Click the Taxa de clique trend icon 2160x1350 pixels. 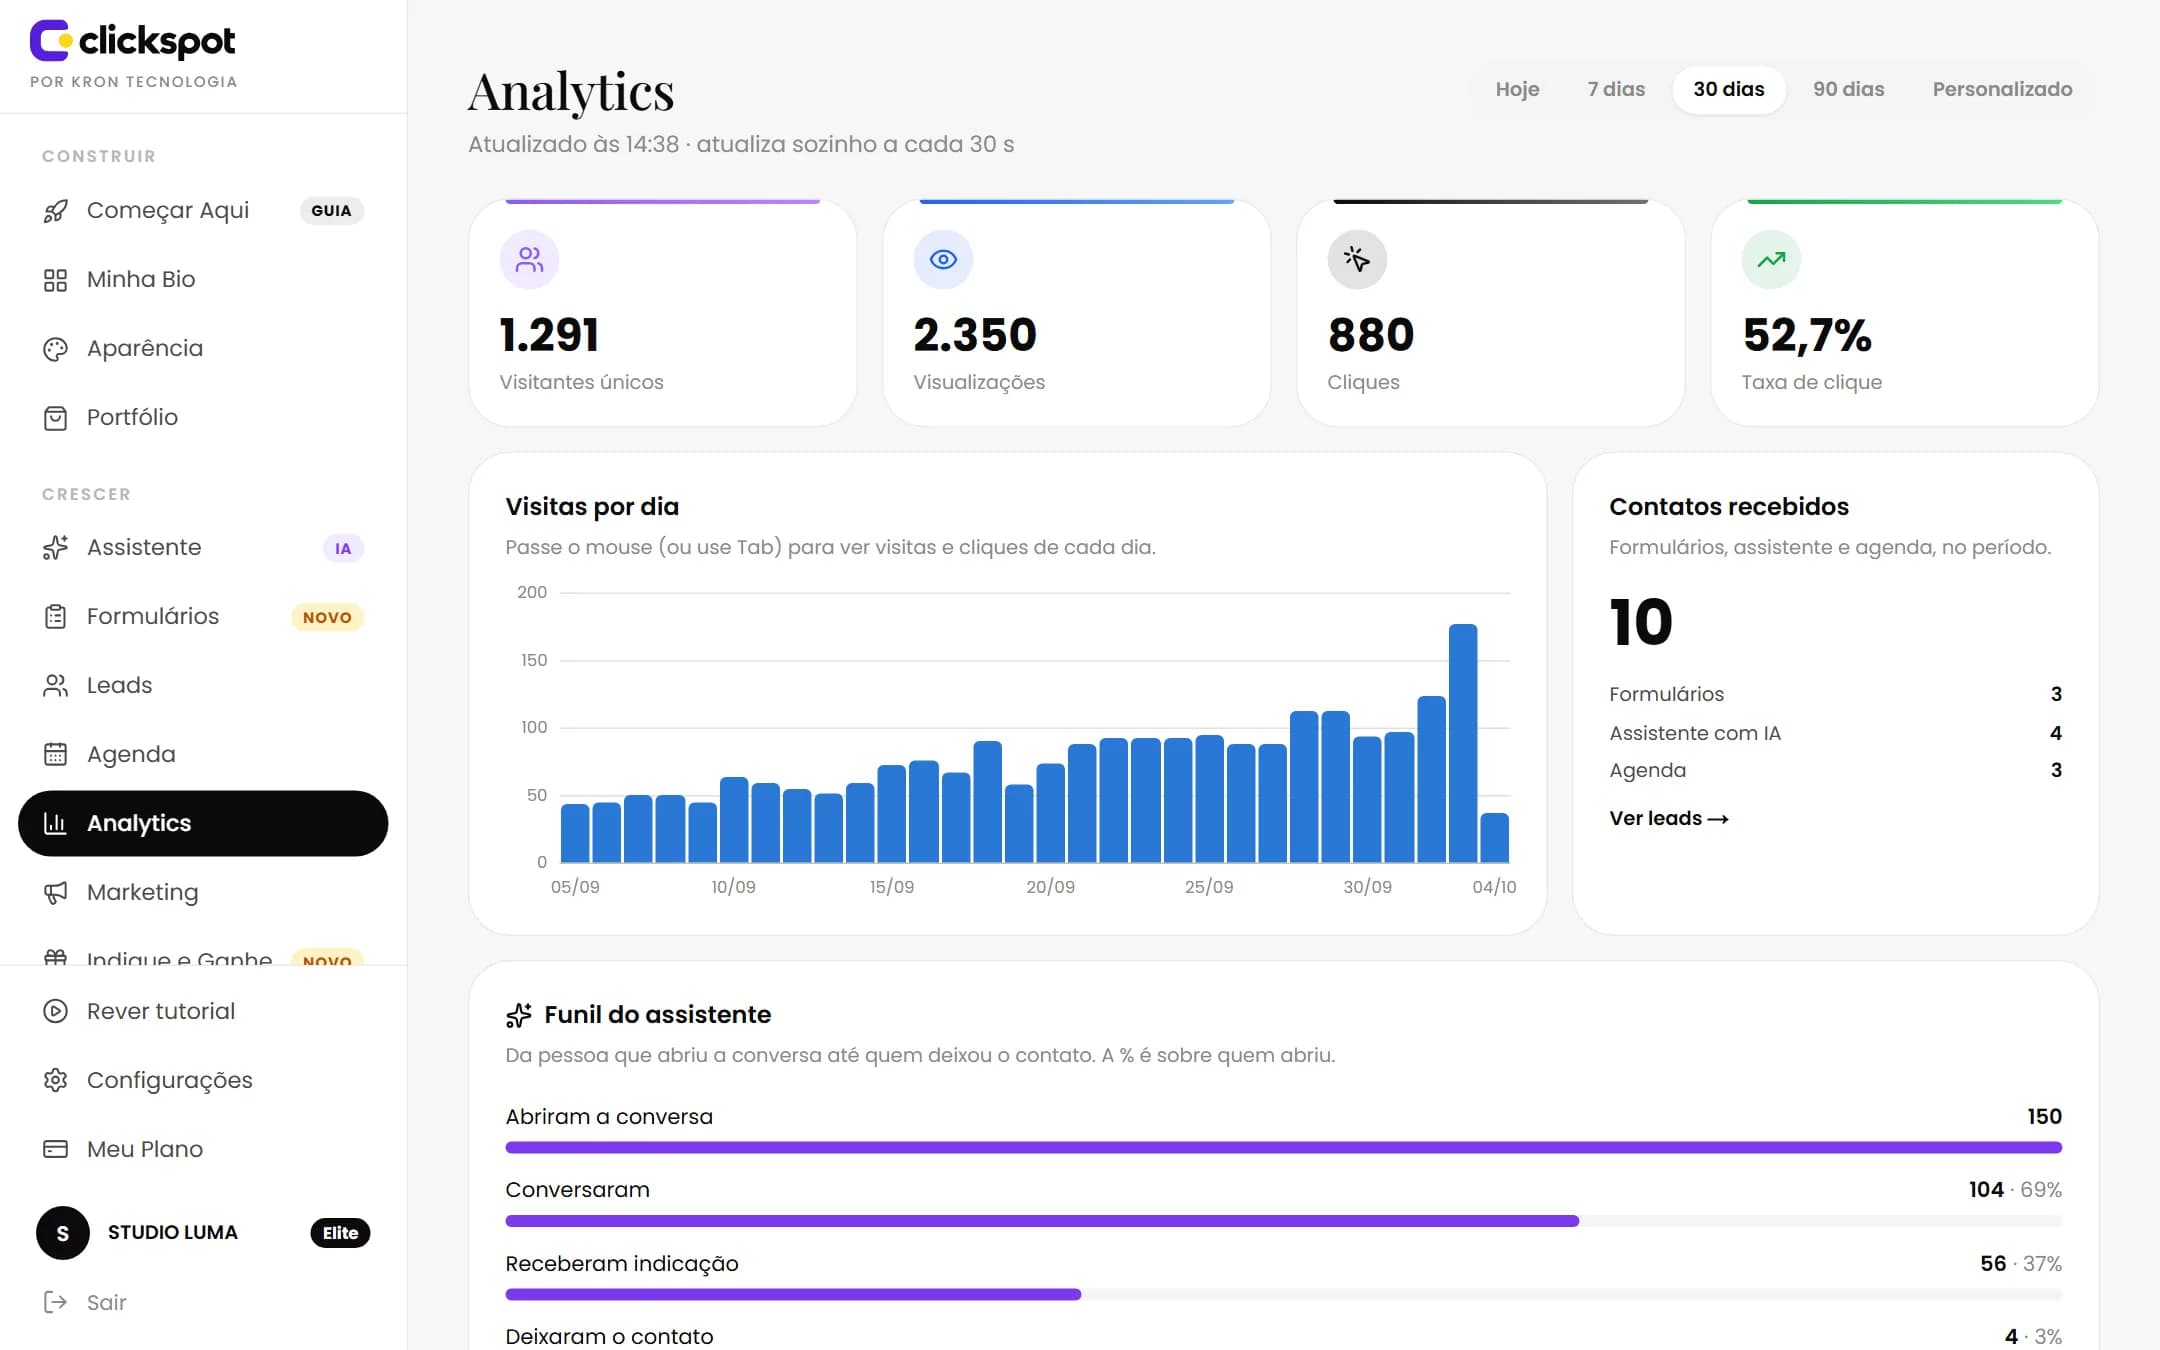[x=1771, y=260]
